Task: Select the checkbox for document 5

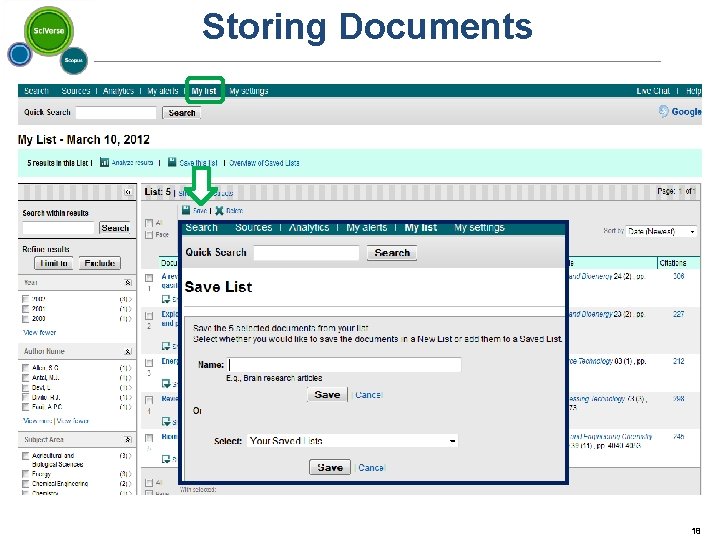Action: [x=149, y=438]
